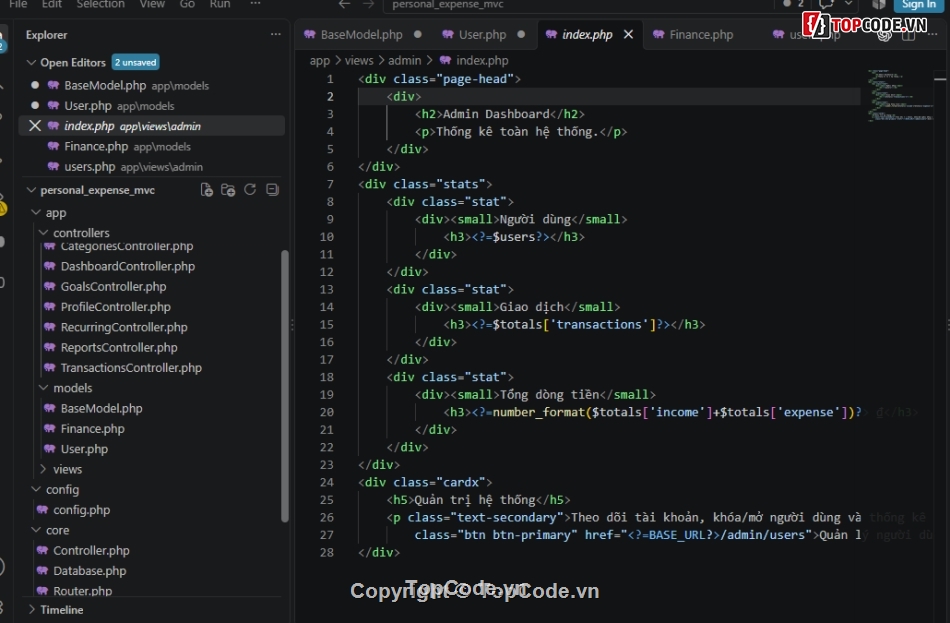Open ReportsController.php file
The height and width of the screenshot is (623, 950).
tap(119, 347)
